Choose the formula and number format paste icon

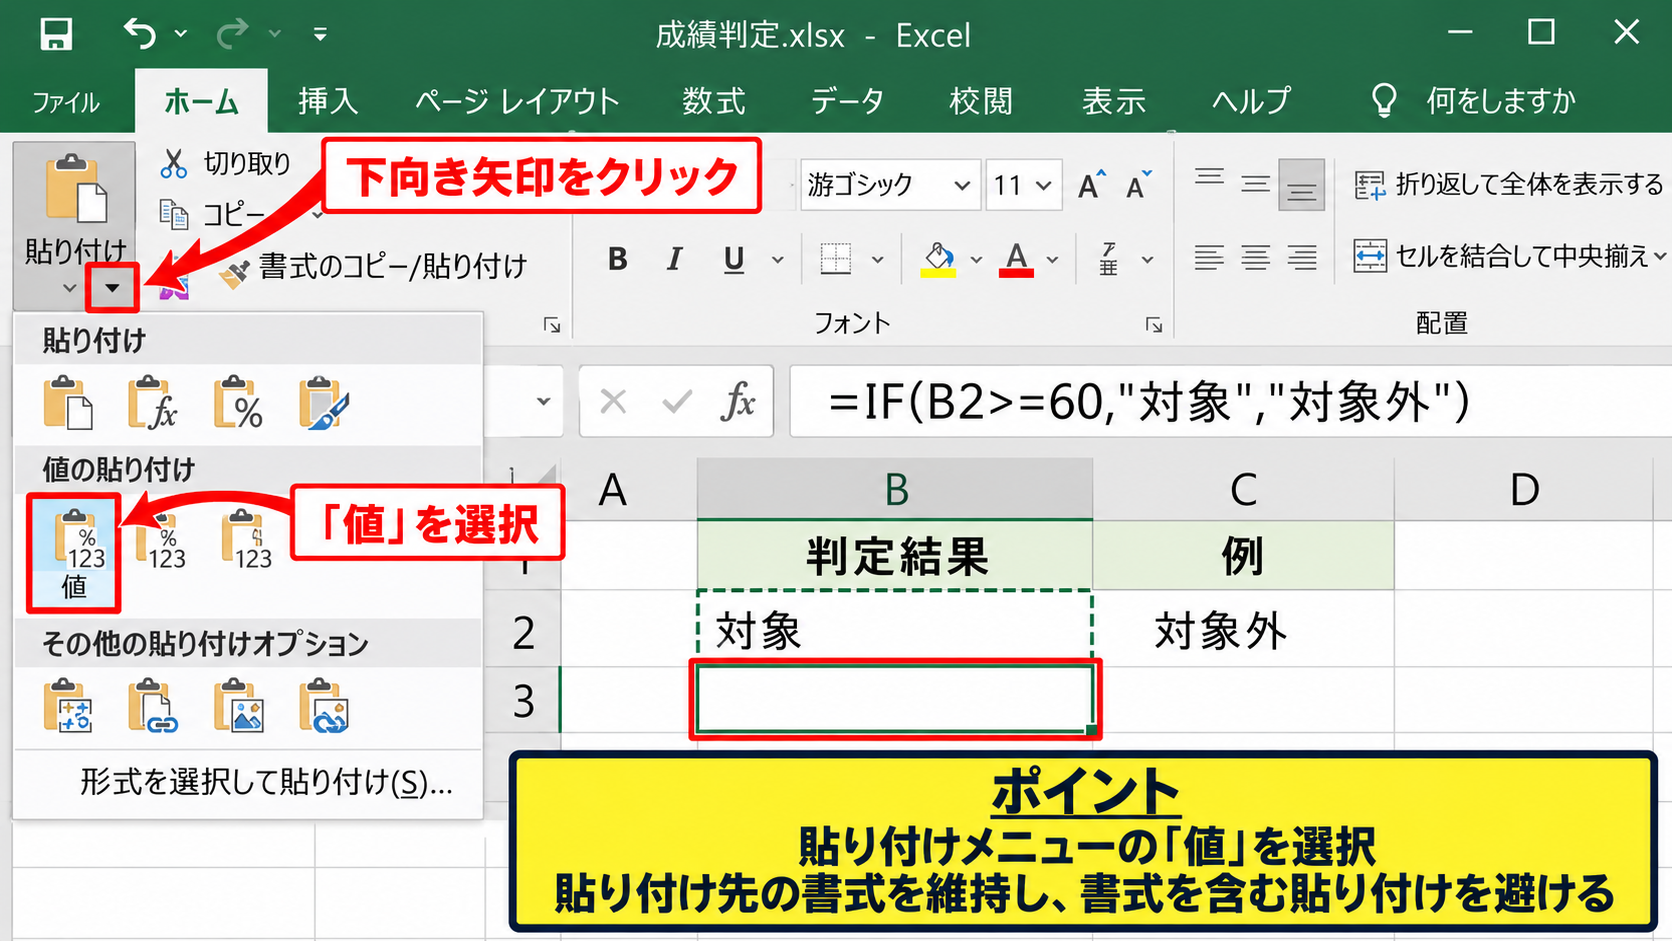[x=238, y=403]
